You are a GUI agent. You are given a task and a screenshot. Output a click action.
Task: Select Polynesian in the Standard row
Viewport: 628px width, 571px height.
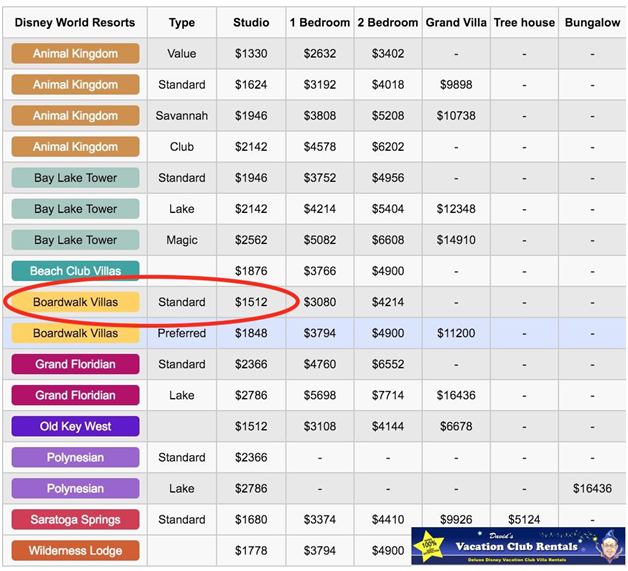pyautogui.click(x=75, y=458)
